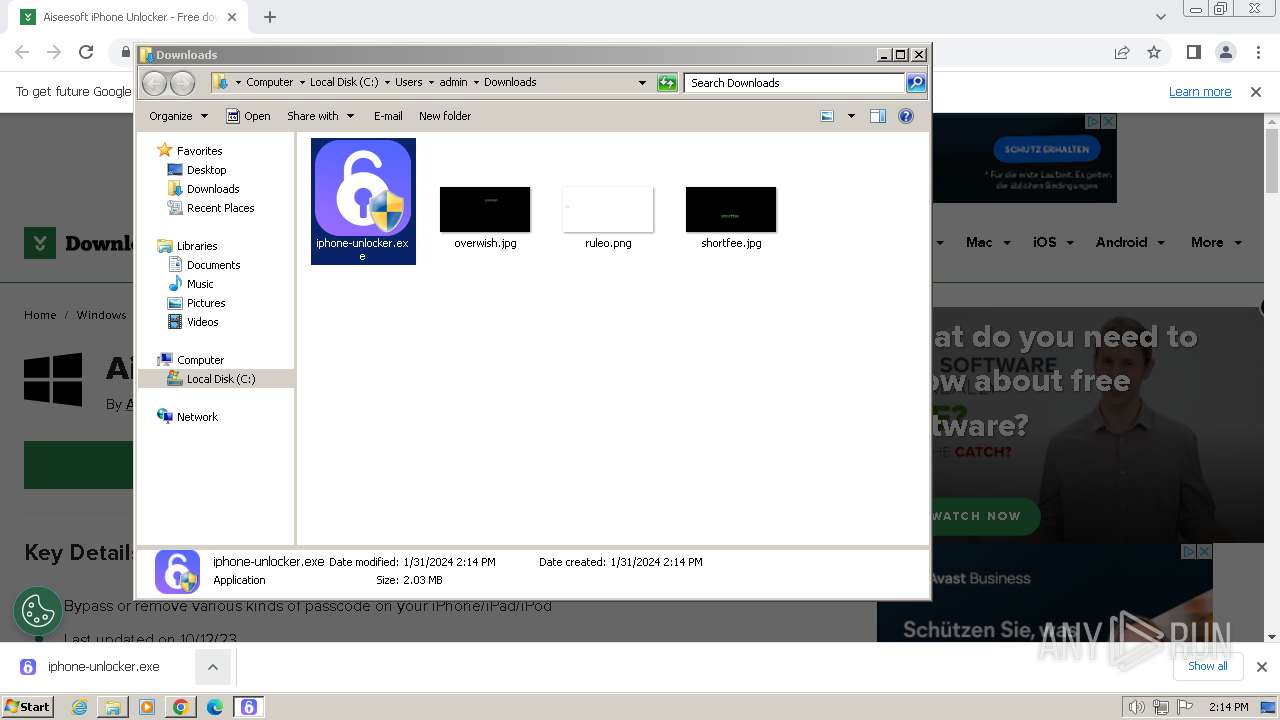
Task: Click Computer in address breadcrumb
Action: click(269, 82)
